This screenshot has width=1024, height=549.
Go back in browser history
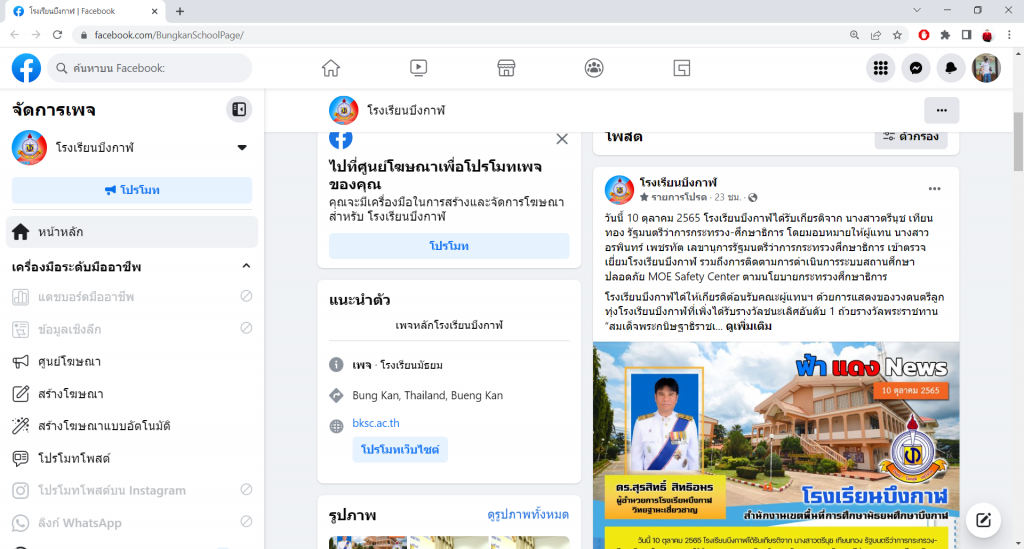tap(14, 35)
